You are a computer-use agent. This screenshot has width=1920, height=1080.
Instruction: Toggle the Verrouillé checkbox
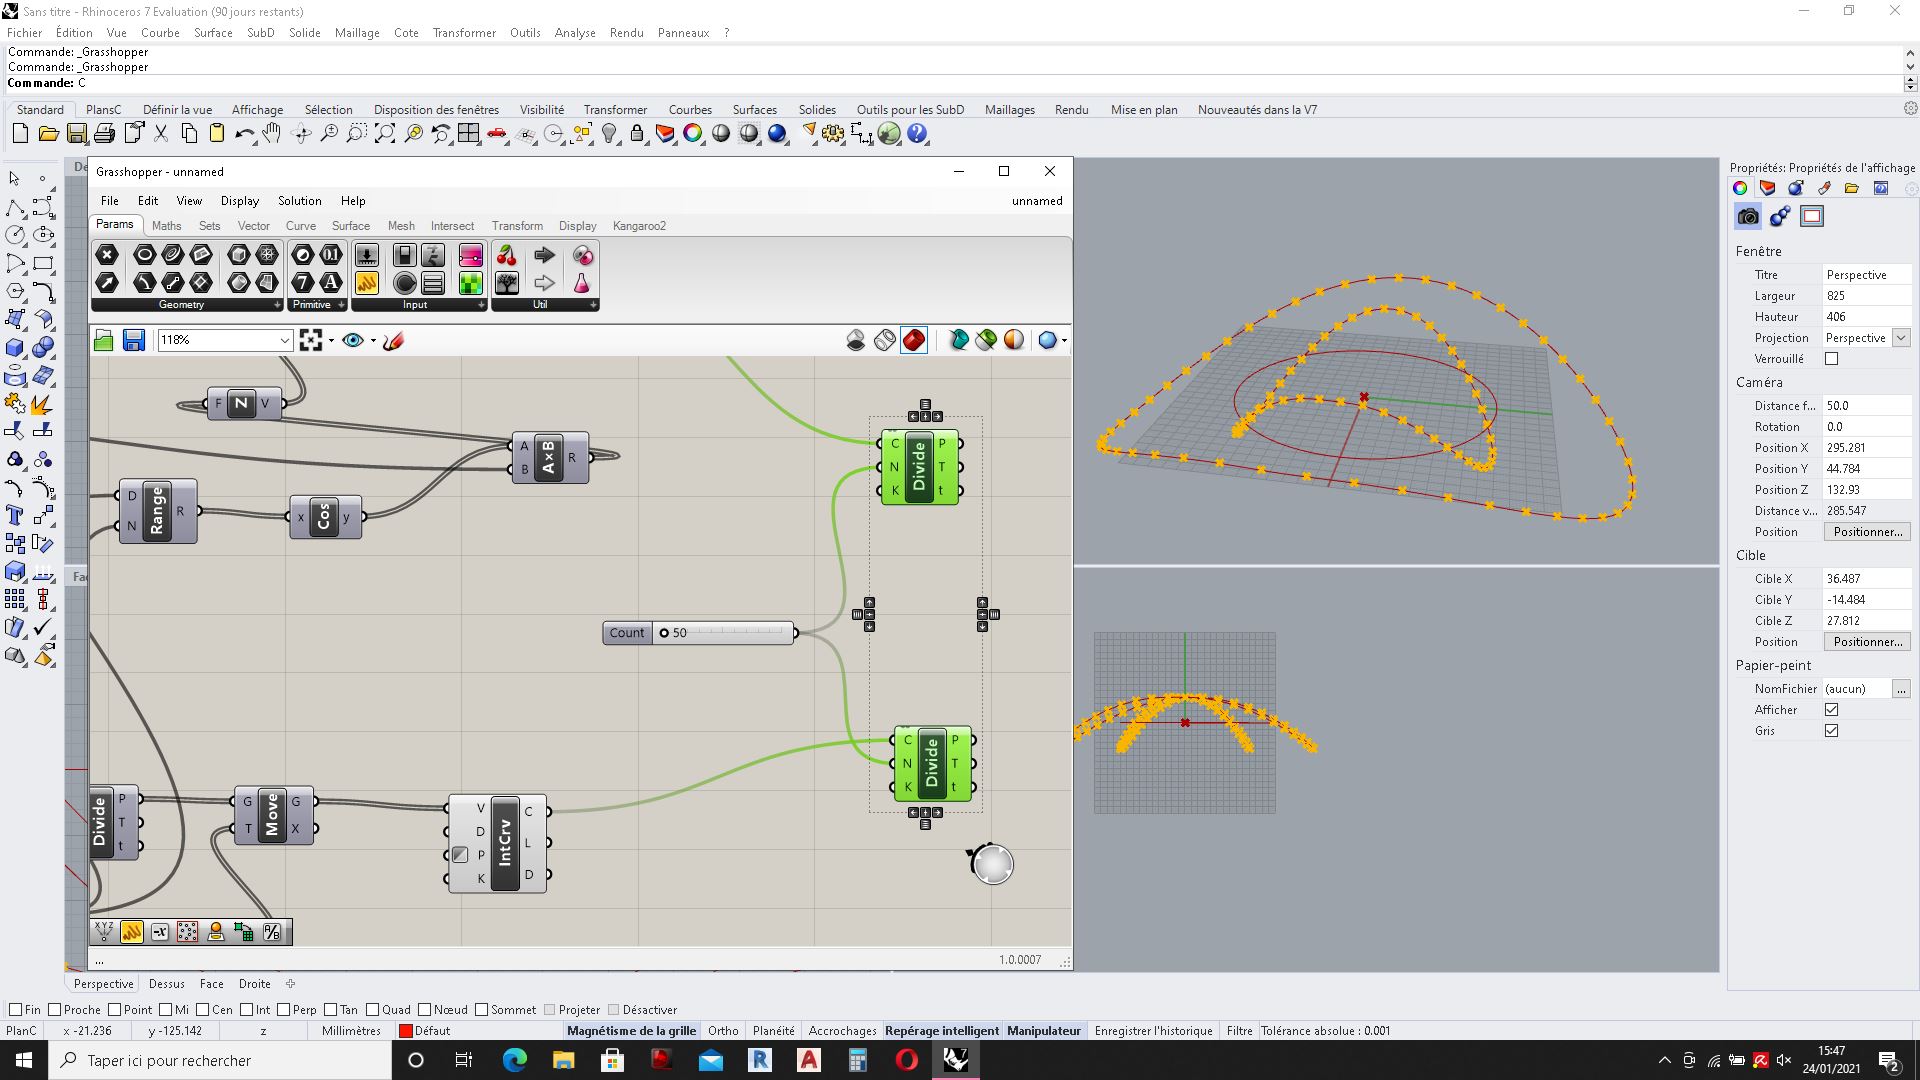click(x=1831, y=359)
